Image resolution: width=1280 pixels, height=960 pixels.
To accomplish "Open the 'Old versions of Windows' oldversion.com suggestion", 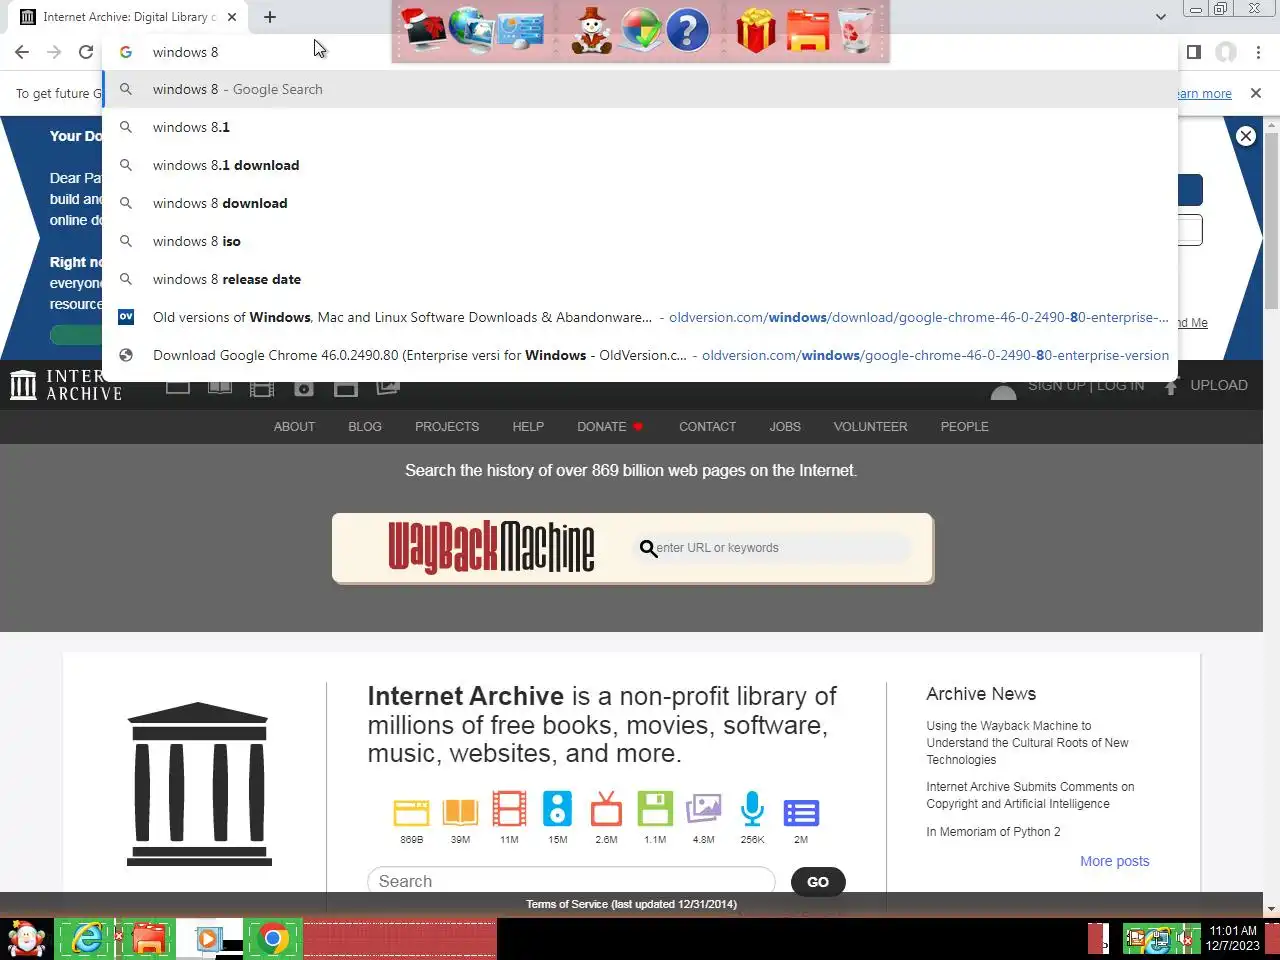I will click(640, 317).
